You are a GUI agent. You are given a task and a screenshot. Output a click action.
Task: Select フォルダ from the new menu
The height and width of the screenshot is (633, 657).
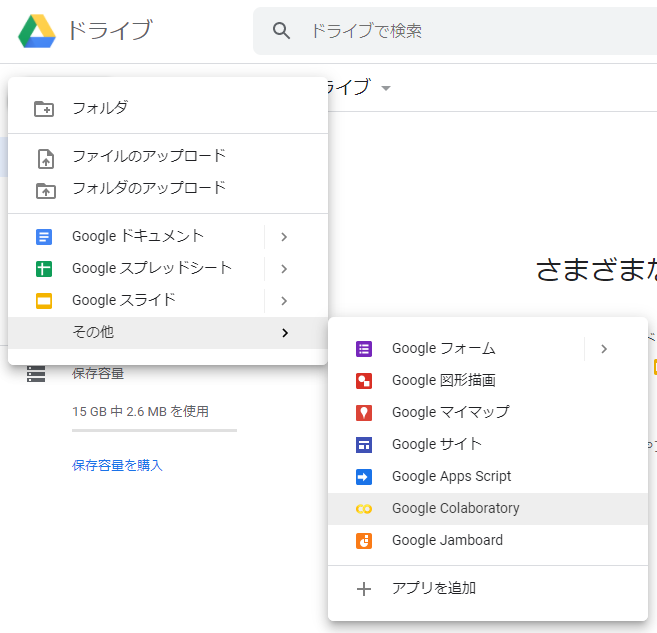(x=168, y=109)
